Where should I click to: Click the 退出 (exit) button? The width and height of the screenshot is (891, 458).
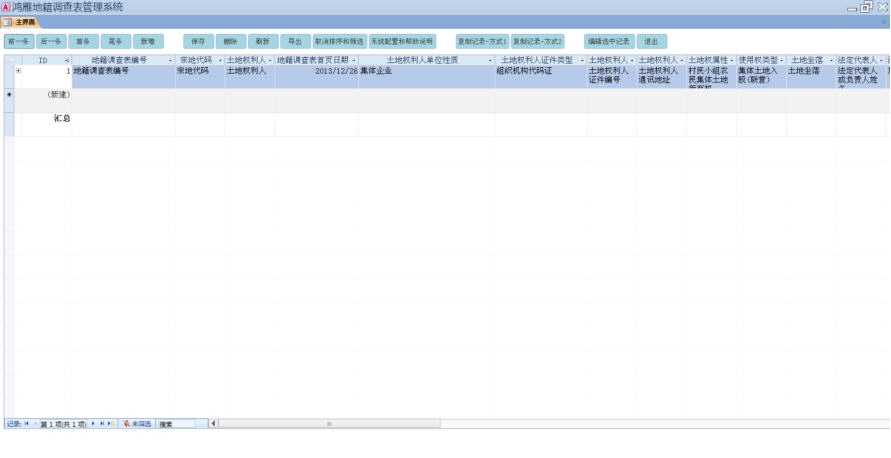point(652,41)
